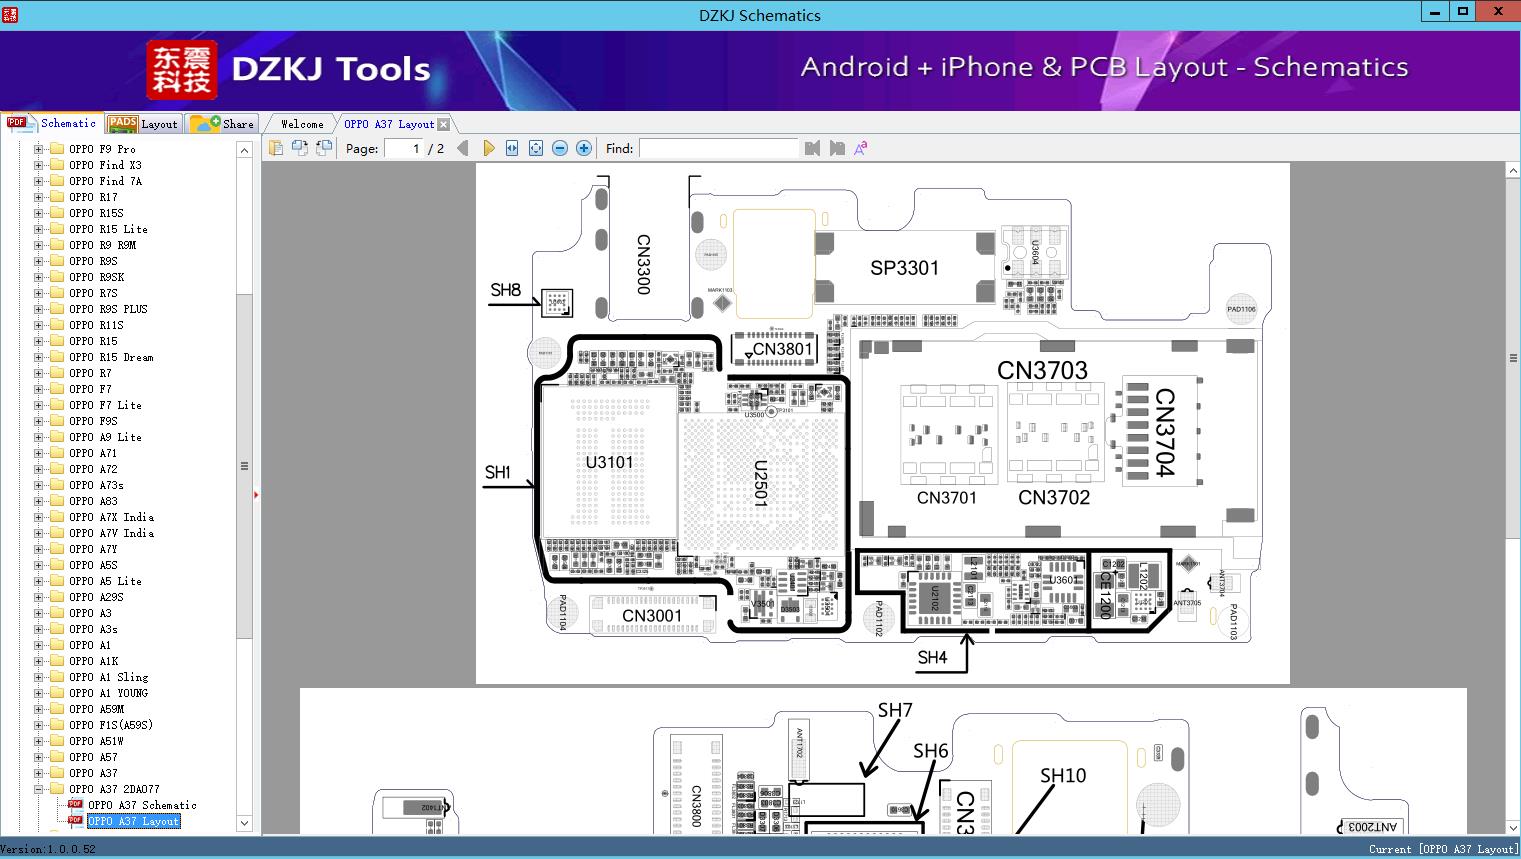
Task: Click the find previous icon
Action: [x=812, y=148]
